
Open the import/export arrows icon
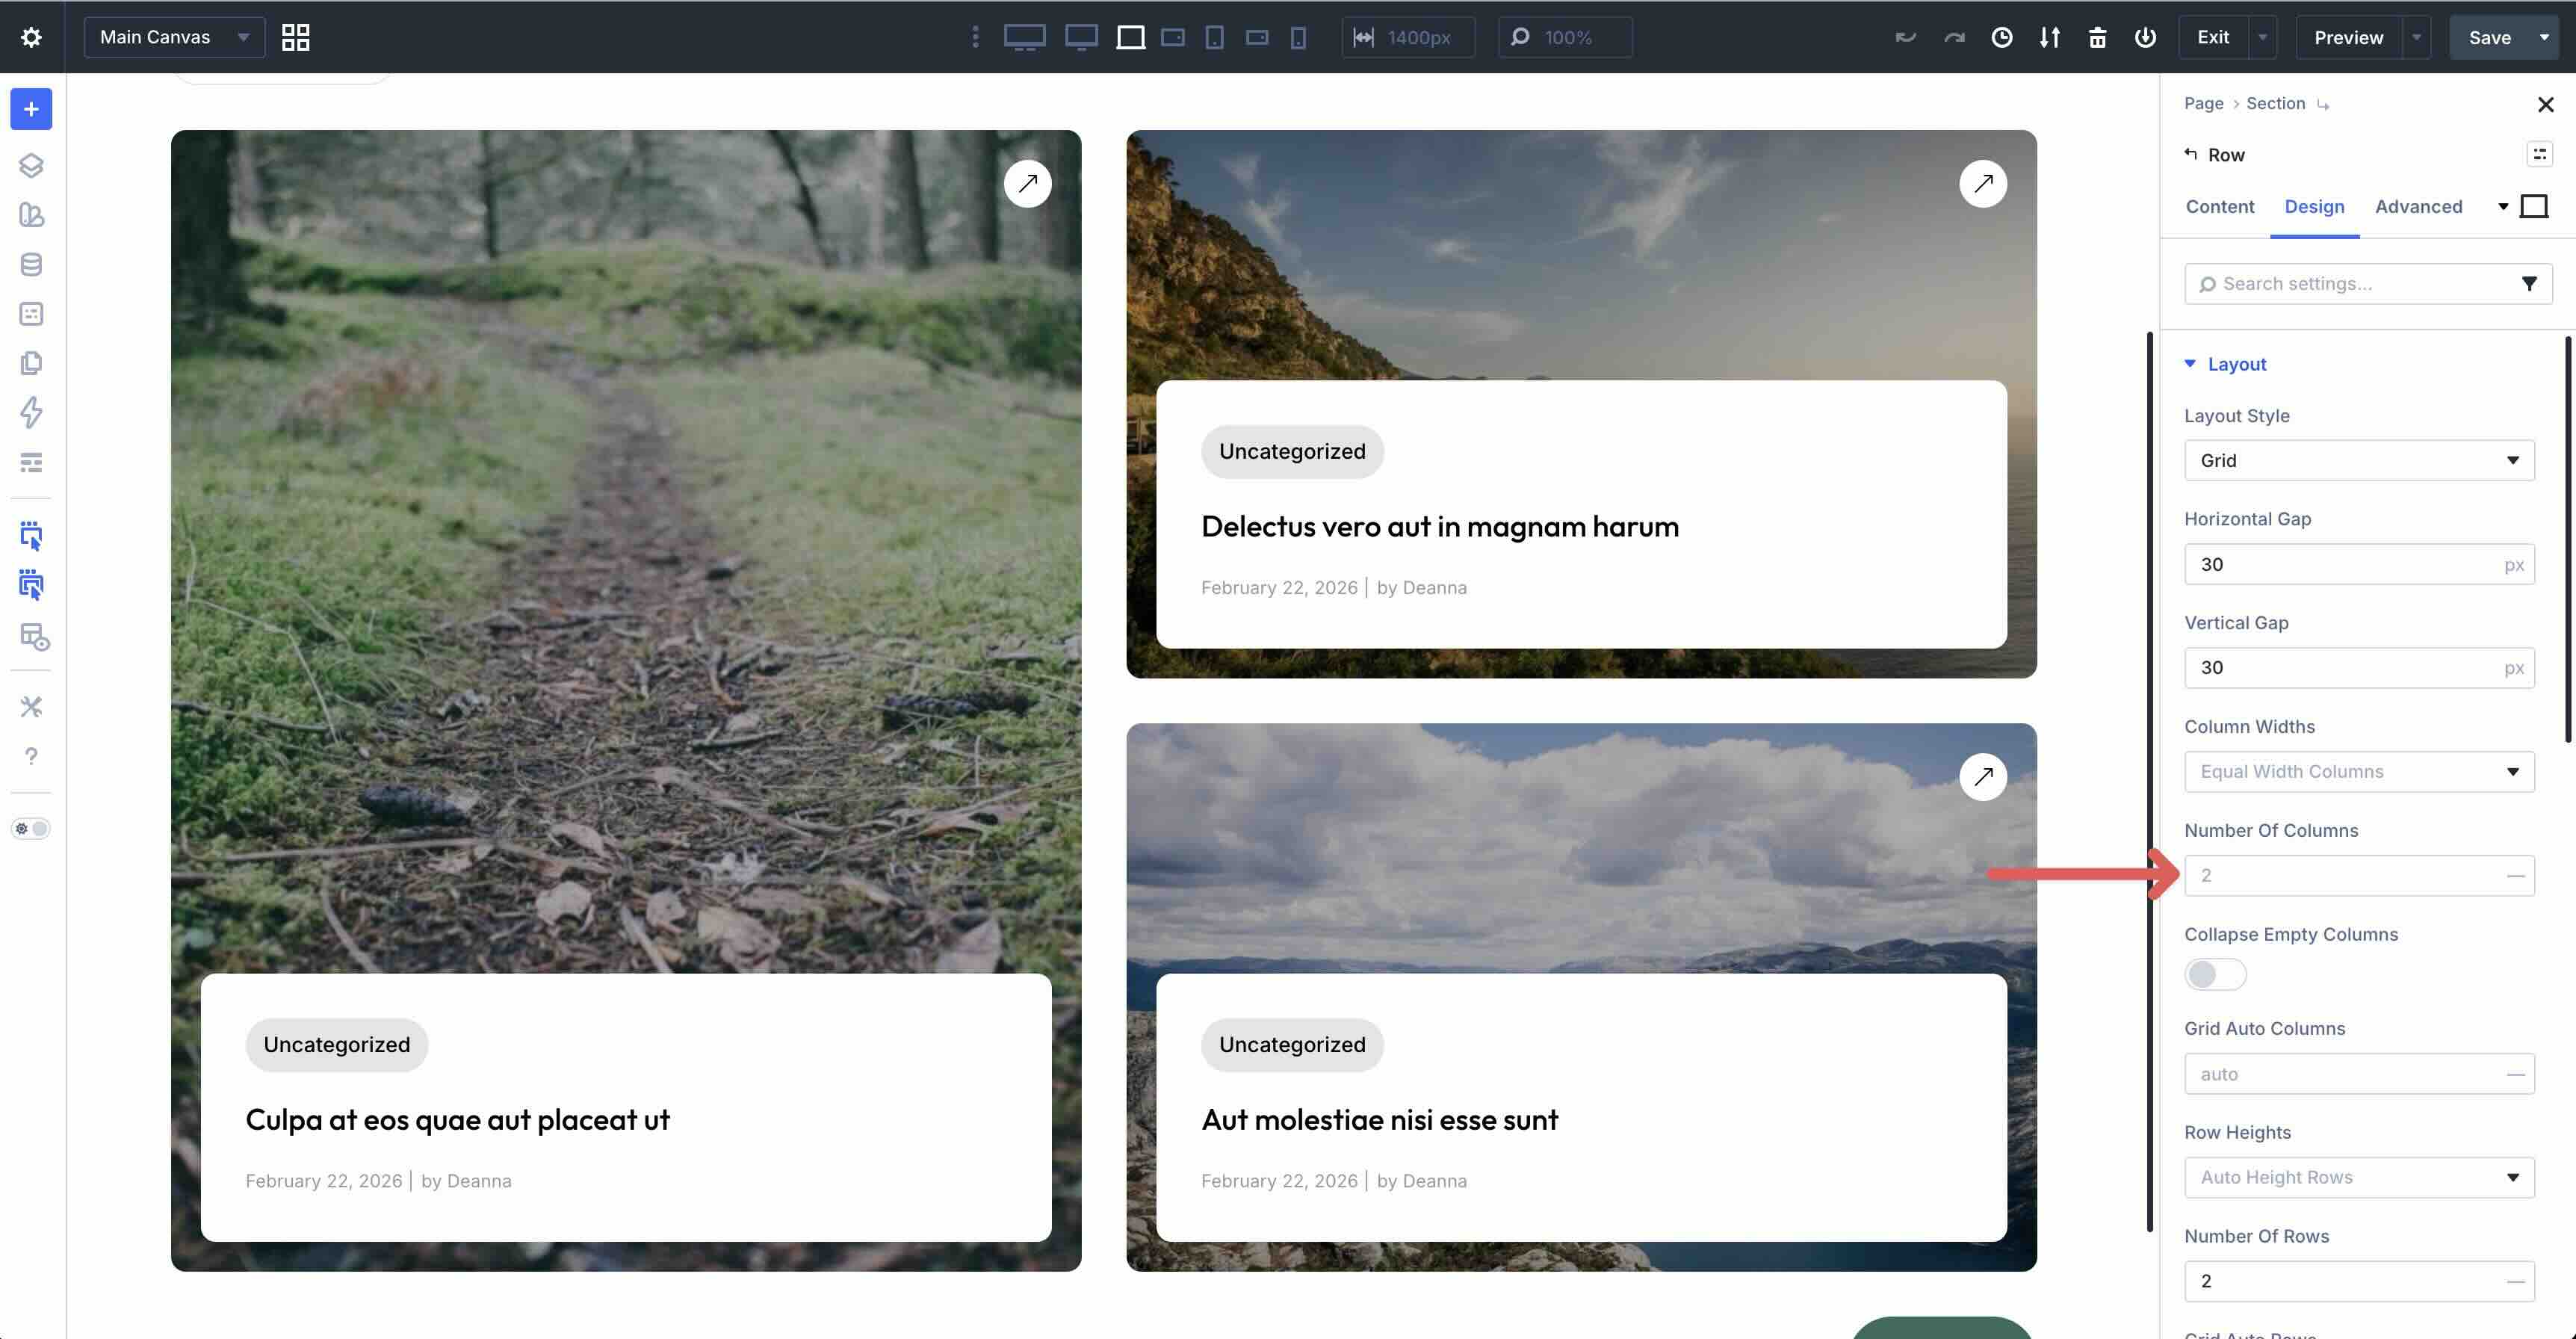(2050, 37)
